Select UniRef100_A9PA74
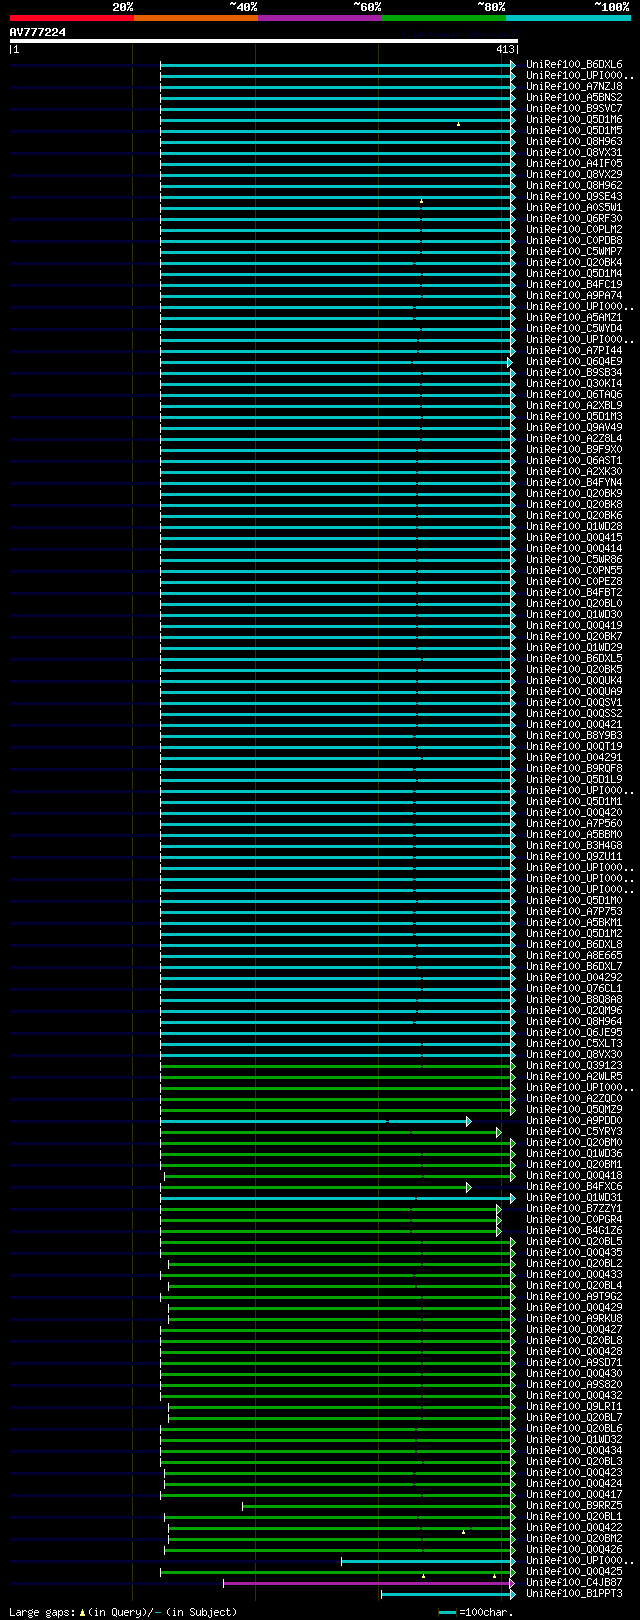This screenshot has width=640, height=1620. 574,296
